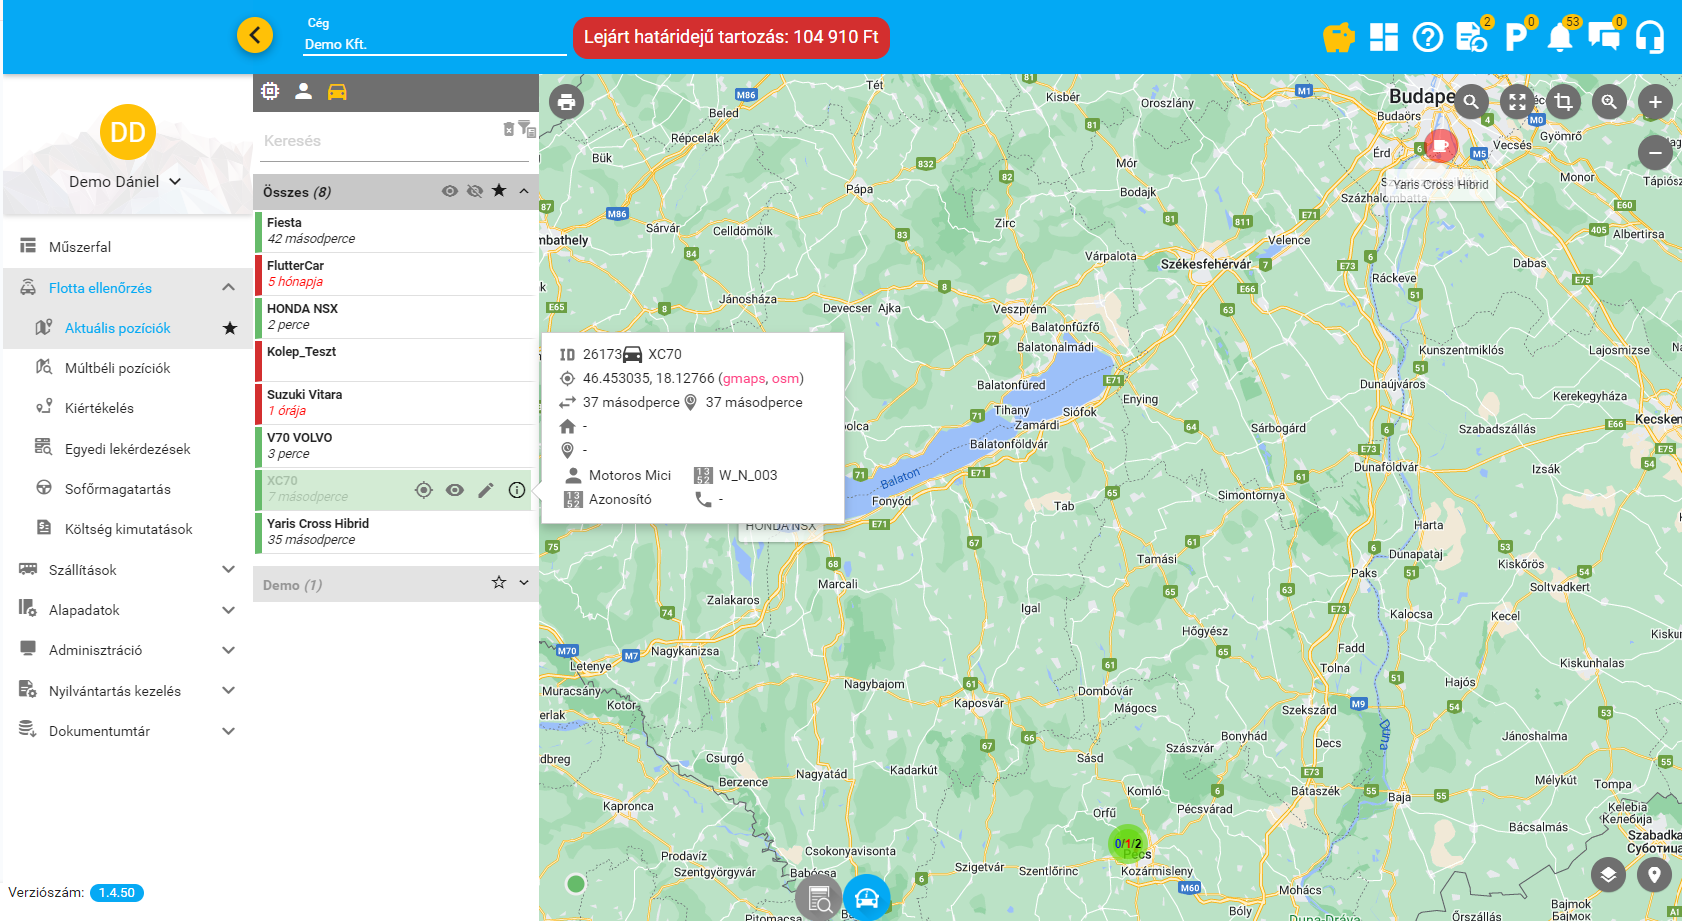
Task: Open Múltbéli pozíciók menu item
Action: click(117, 368)
